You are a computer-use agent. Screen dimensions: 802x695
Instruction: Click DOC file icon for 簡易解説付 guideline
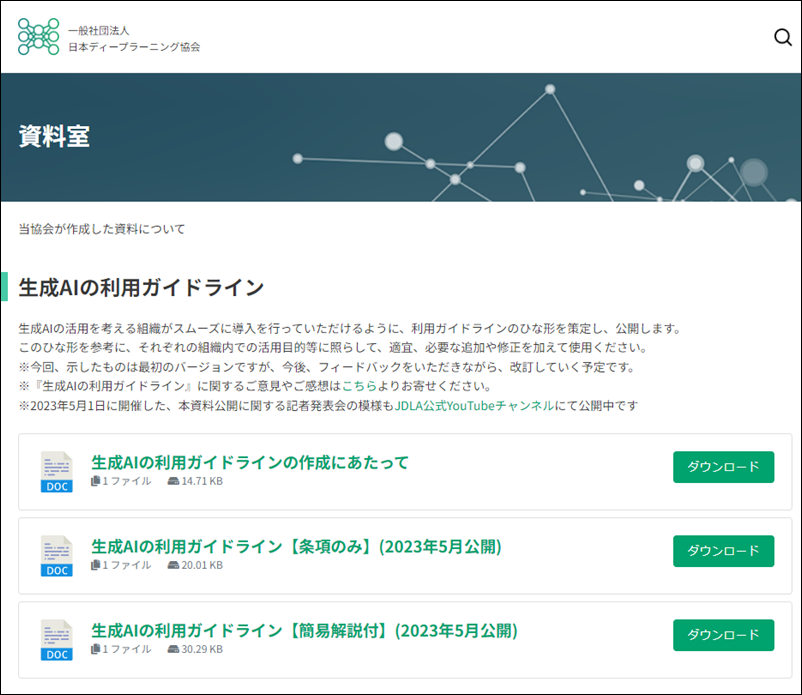pyautogui.click(x=57, y=639)
